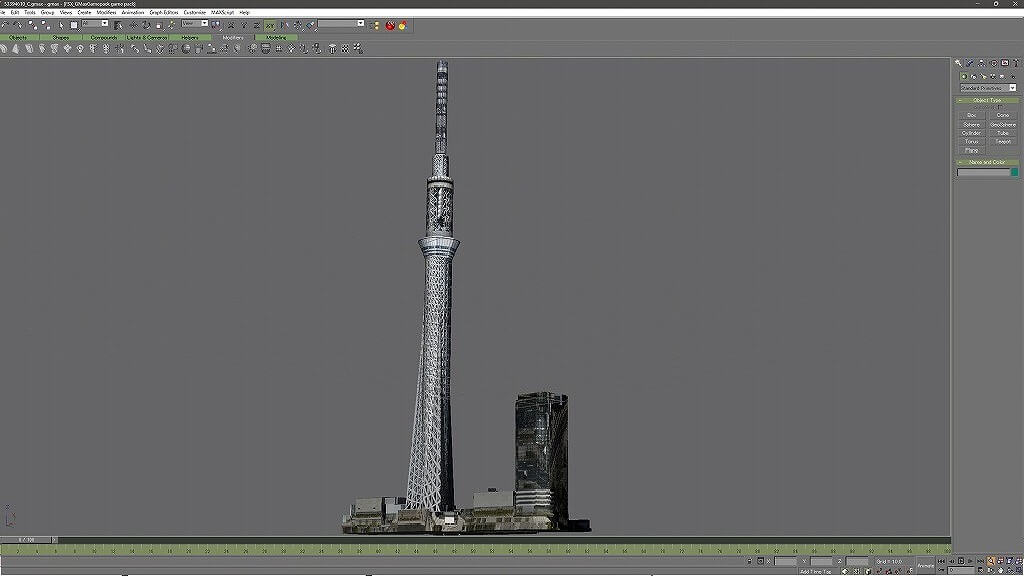Image resolution: width=1024 pixels, height=576 pixels.
Task: Switch to the Display command panel
Action: pos(1005,63)
